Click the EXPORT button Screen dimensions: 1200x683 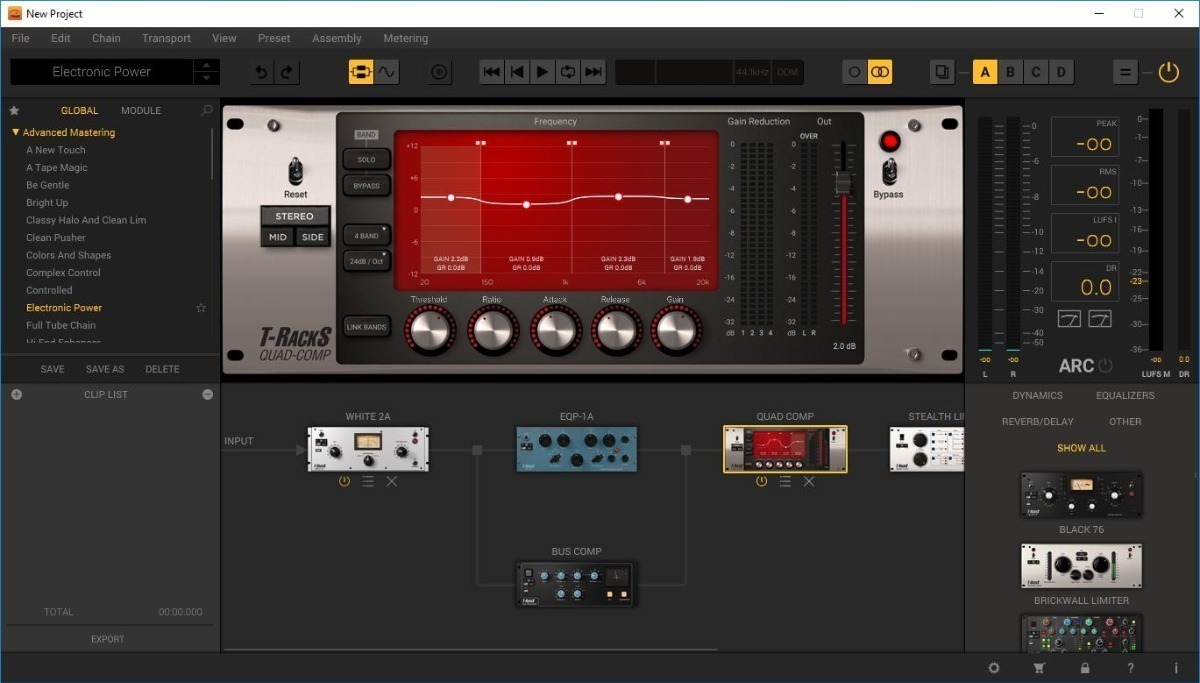coord(108,640)
